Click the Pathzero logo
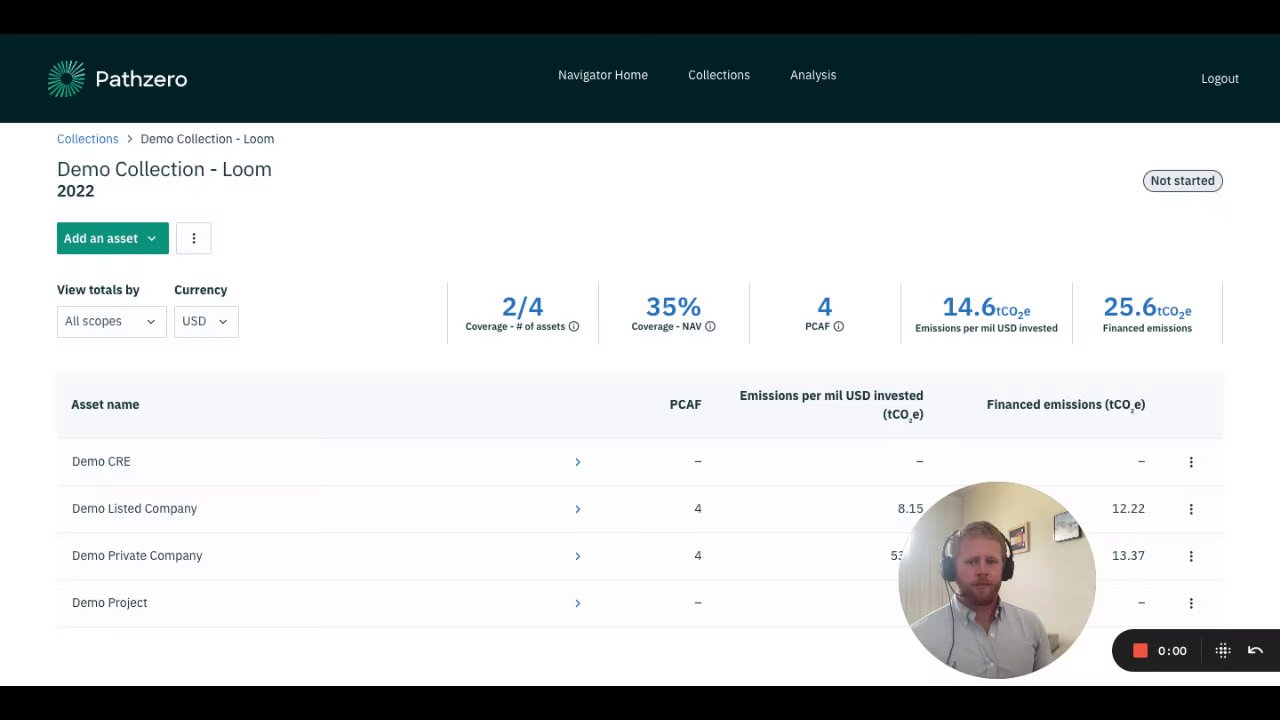Image resolution: width=1280 pixels, height=720 pixels. pyautogui.click(x=117, y=79)
